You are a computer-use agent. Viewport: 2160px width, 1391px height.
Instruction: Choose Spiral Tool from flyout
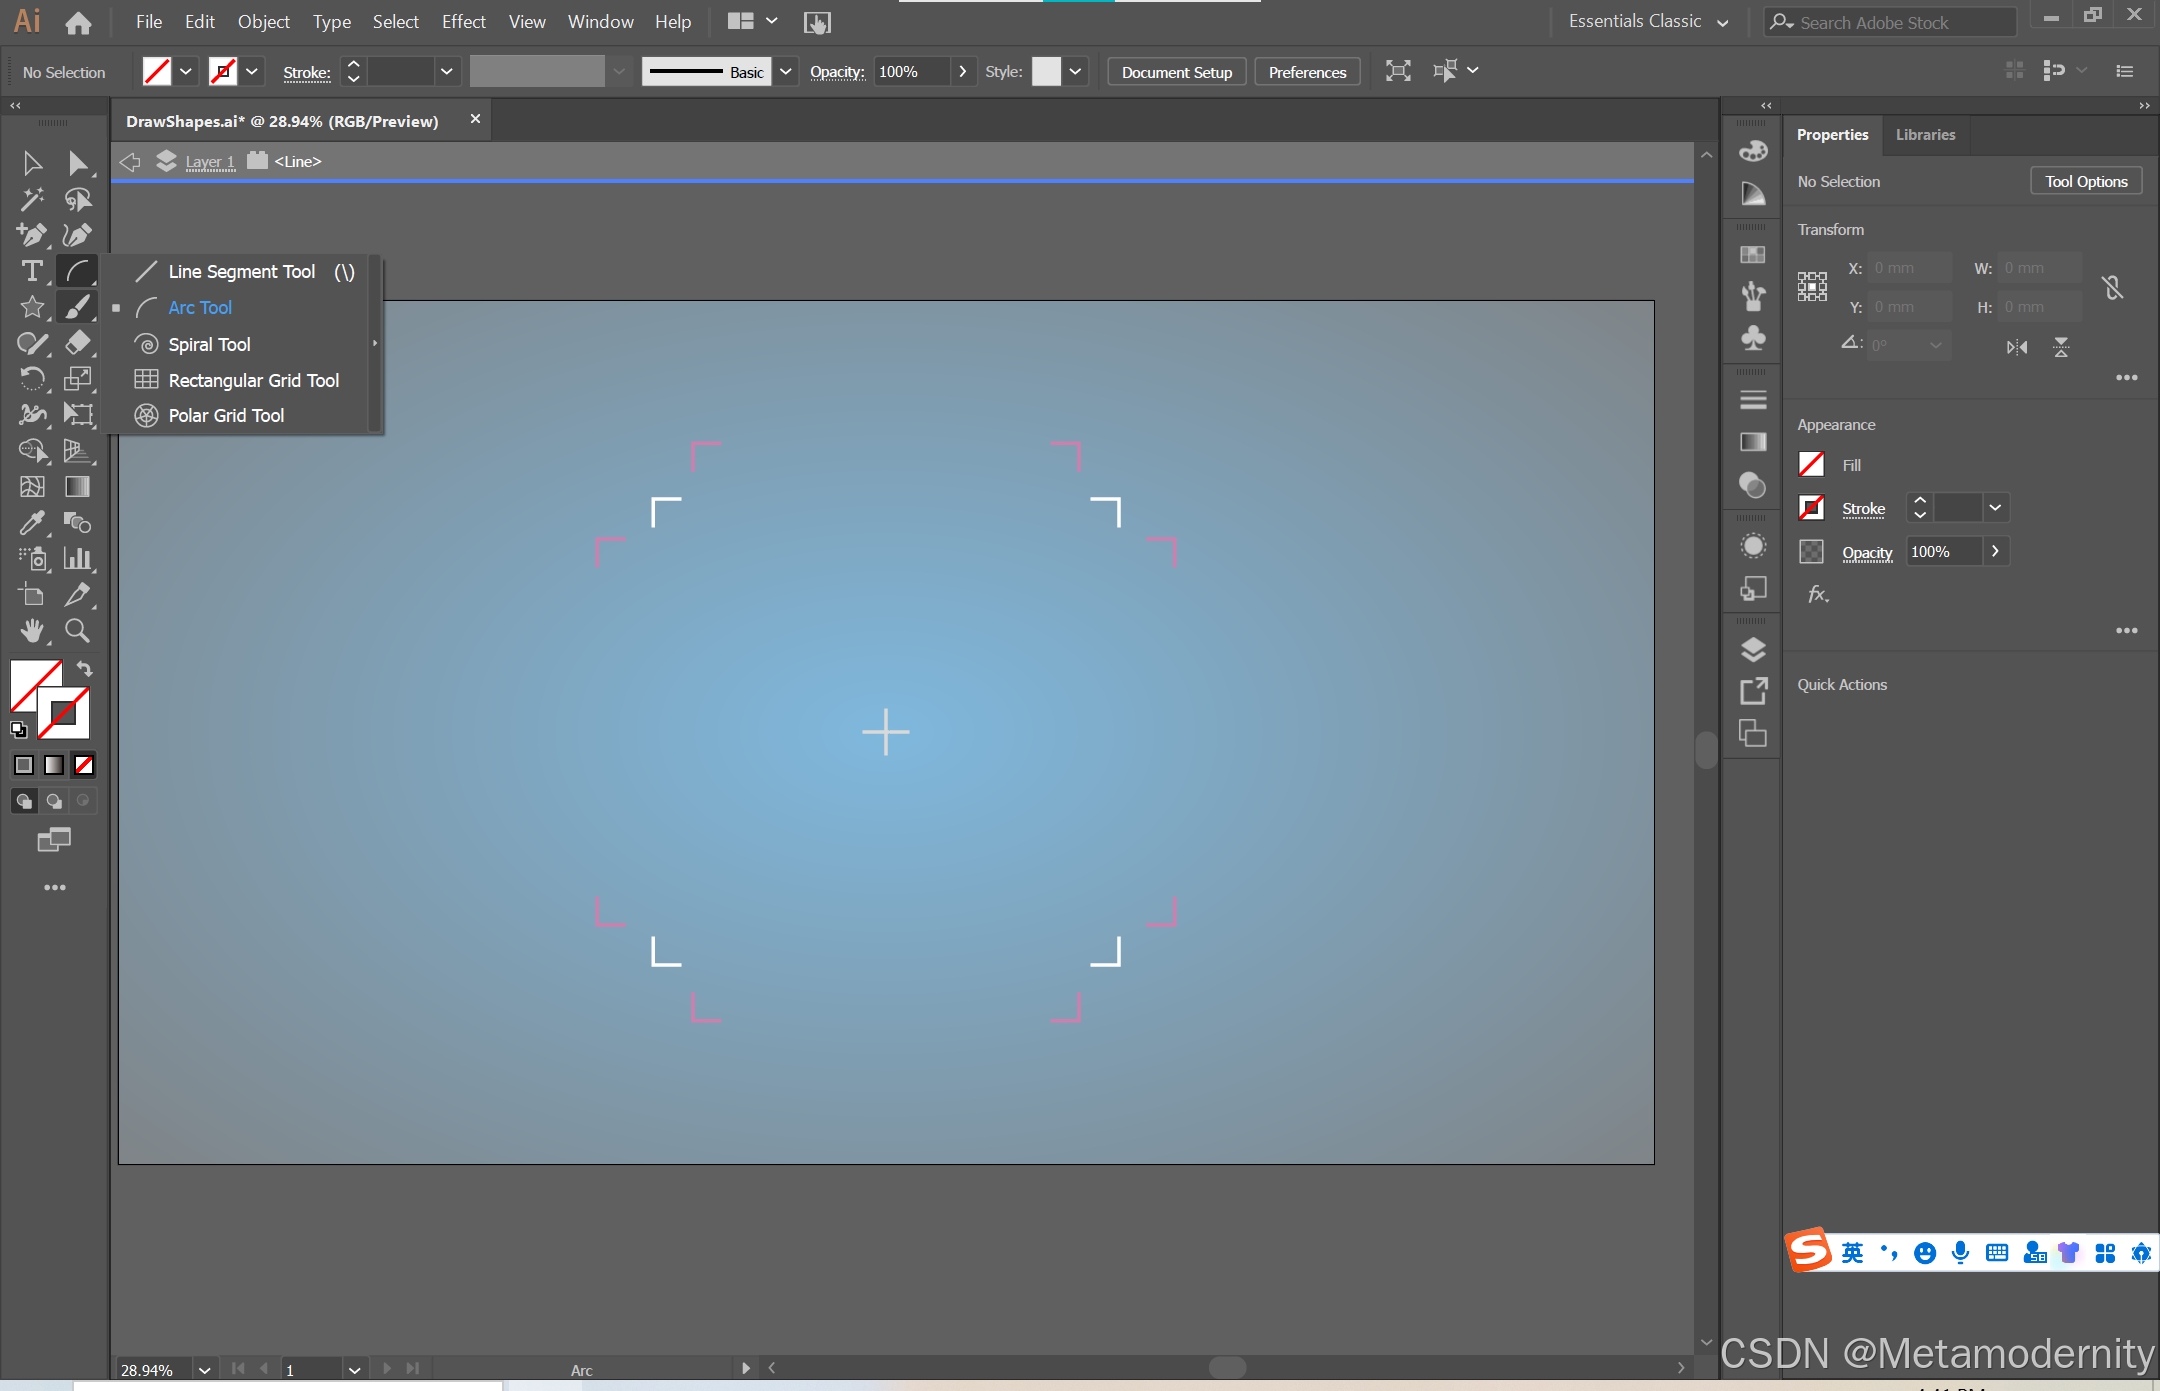point(209,344)
